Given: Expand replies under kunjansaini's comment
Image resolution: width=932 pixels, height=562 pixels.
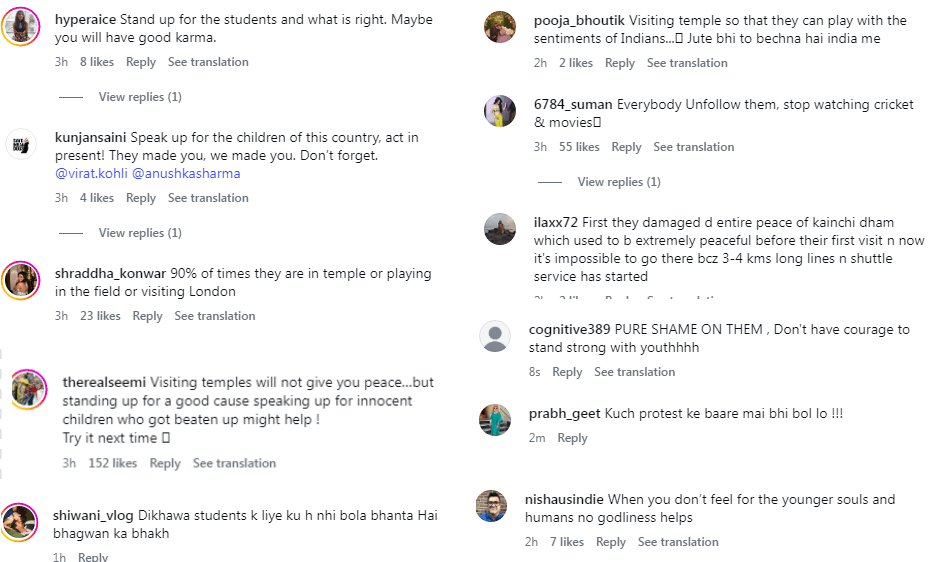Looking at the screenshot, I should click(140, 233).
